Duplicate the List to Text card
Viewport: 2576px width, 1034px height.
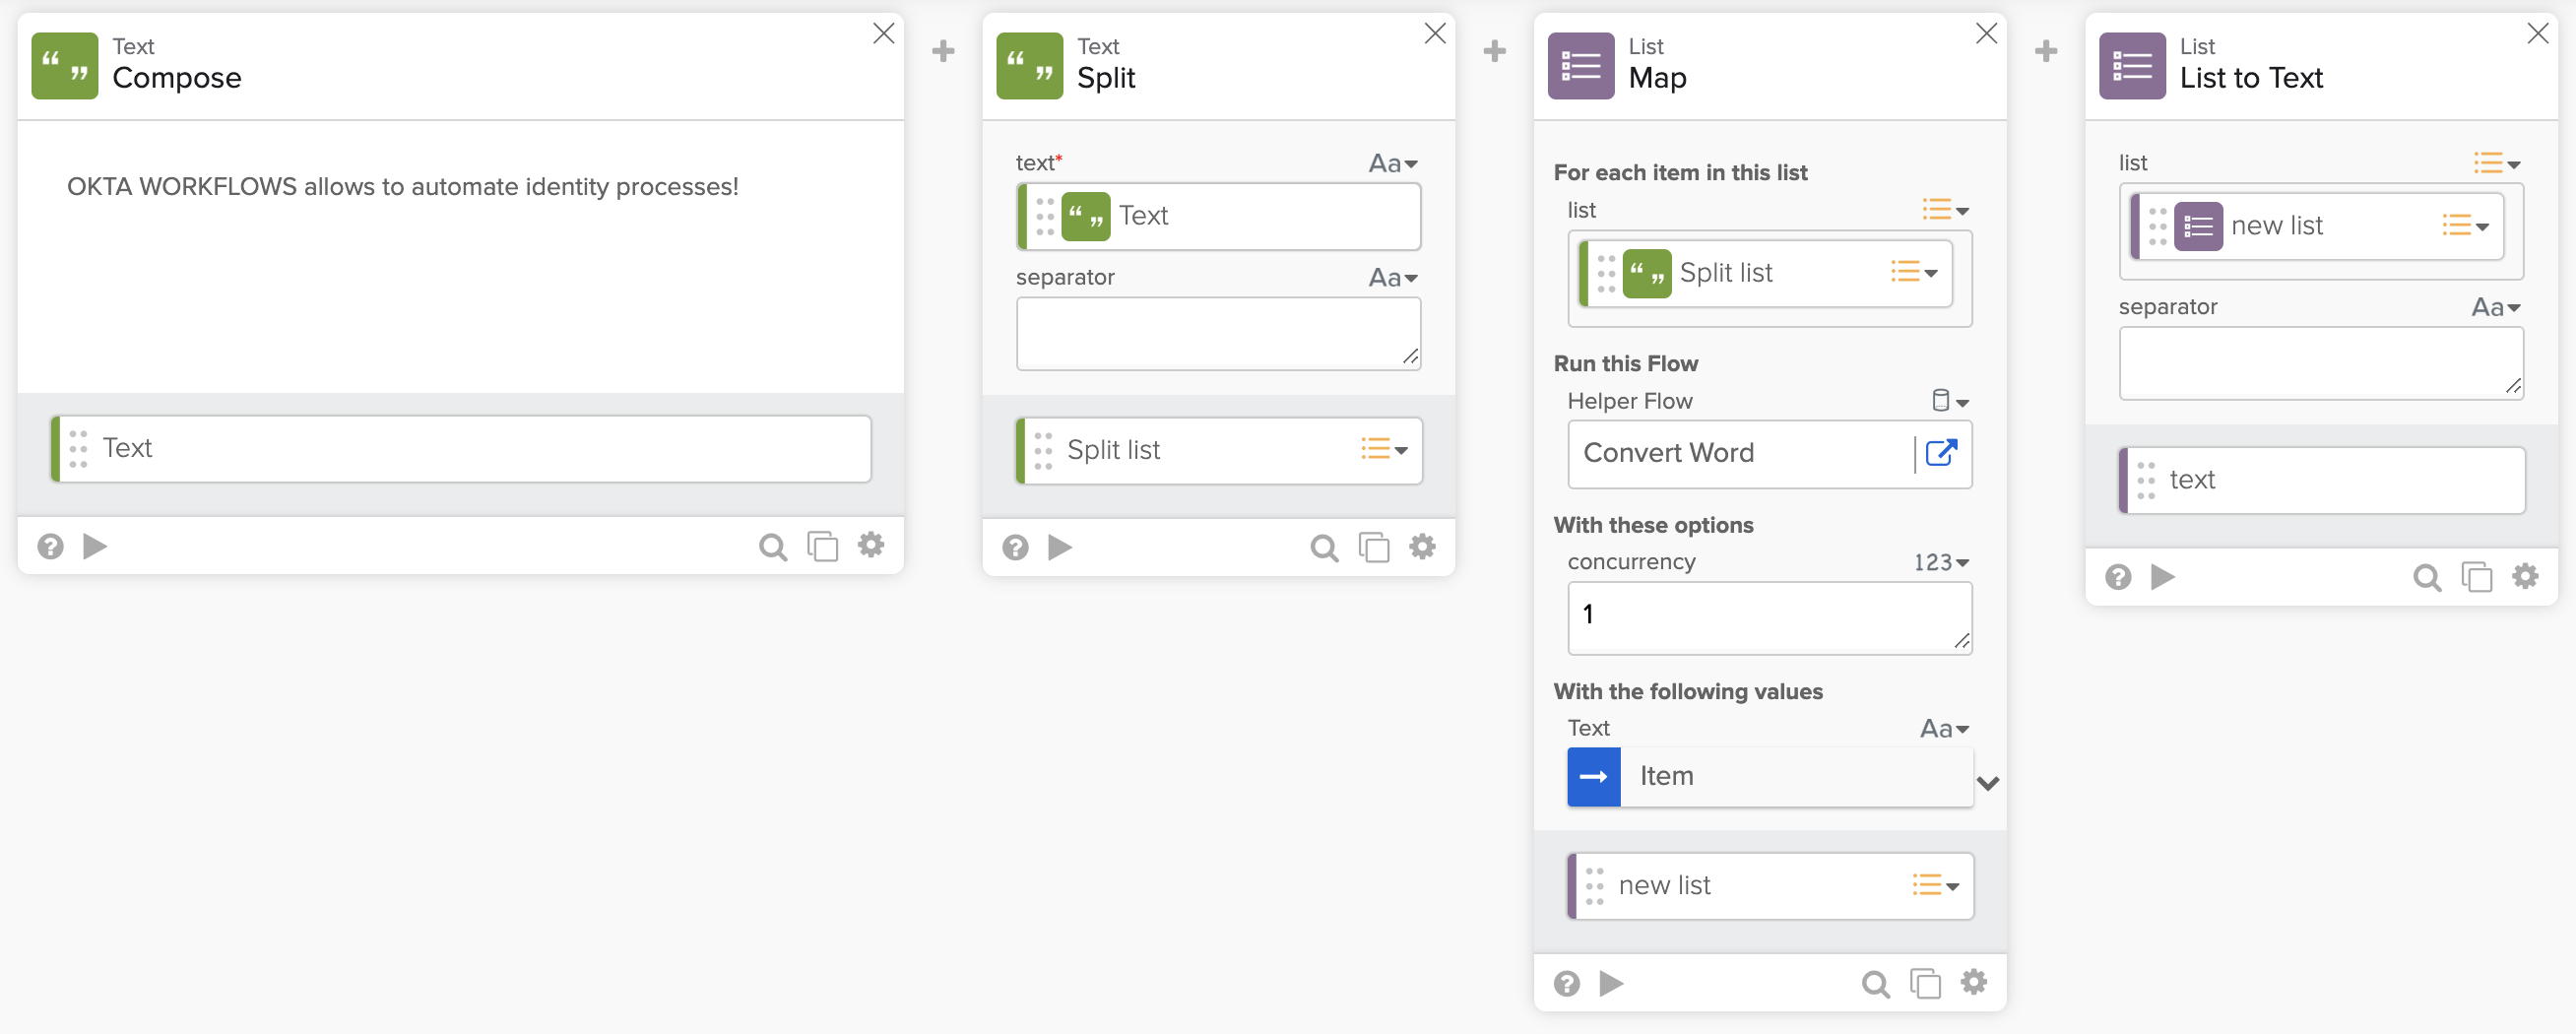click(2476, 577)
